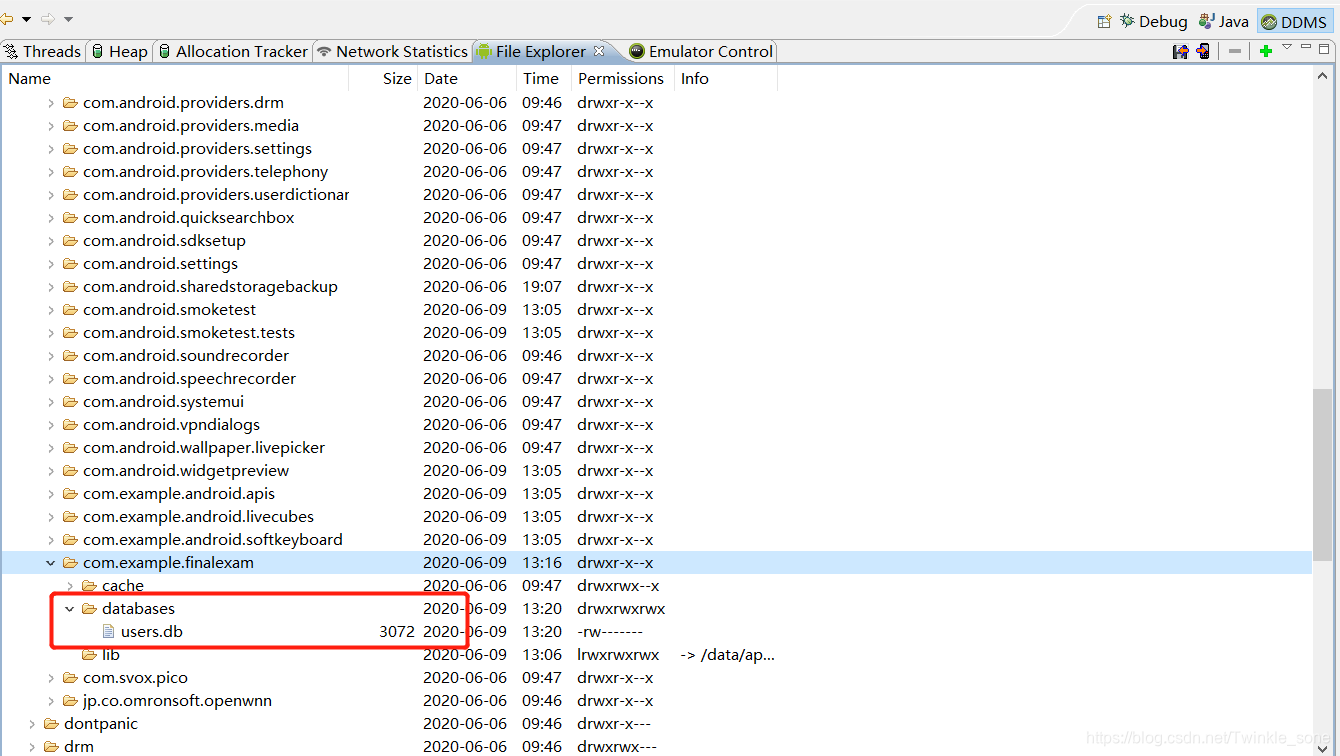Open the Heap tab
Viewport: 1340px width, 756px height.
119,51
